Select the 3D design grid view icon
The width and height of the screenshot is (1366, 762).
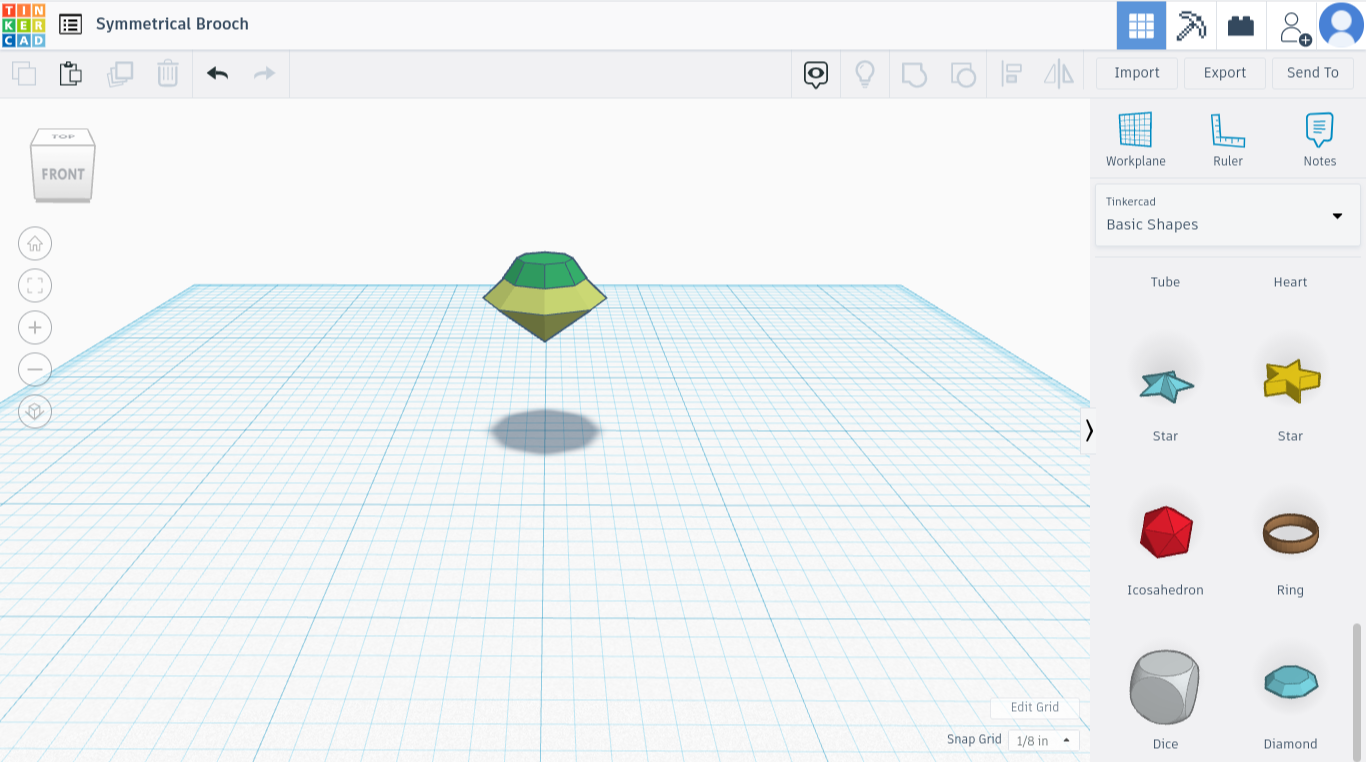(1141, 25)
